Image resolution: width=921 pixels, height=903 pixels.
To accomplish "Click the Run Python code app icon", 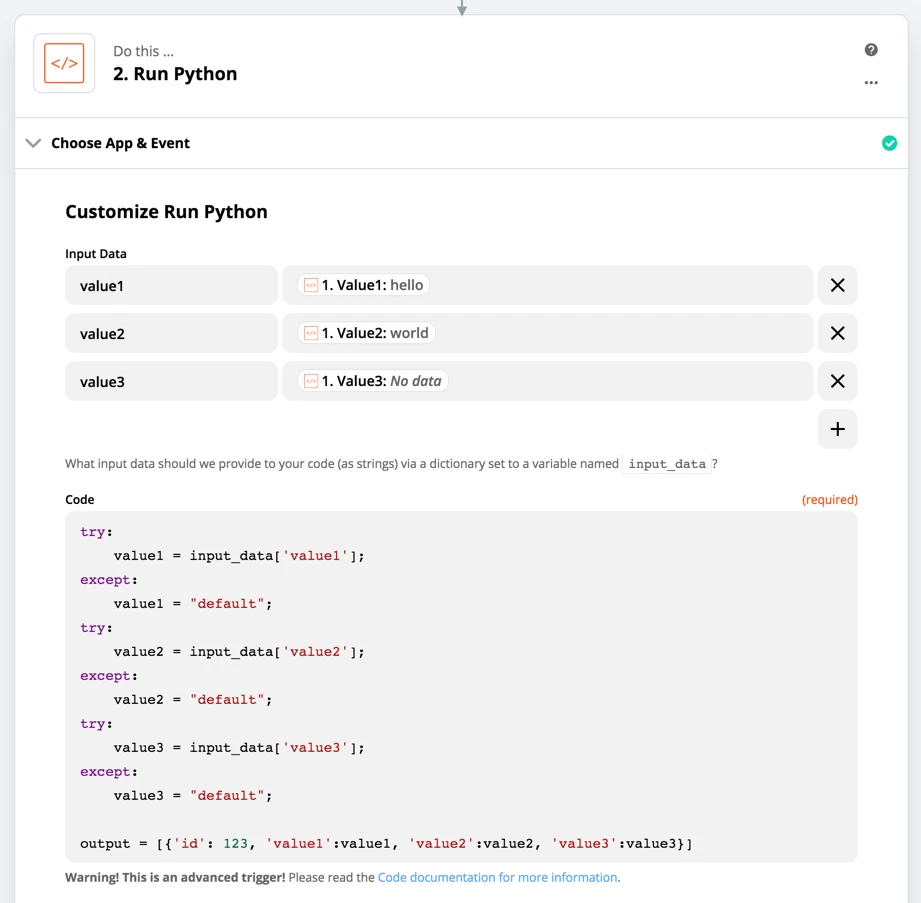I will [63, 63].
